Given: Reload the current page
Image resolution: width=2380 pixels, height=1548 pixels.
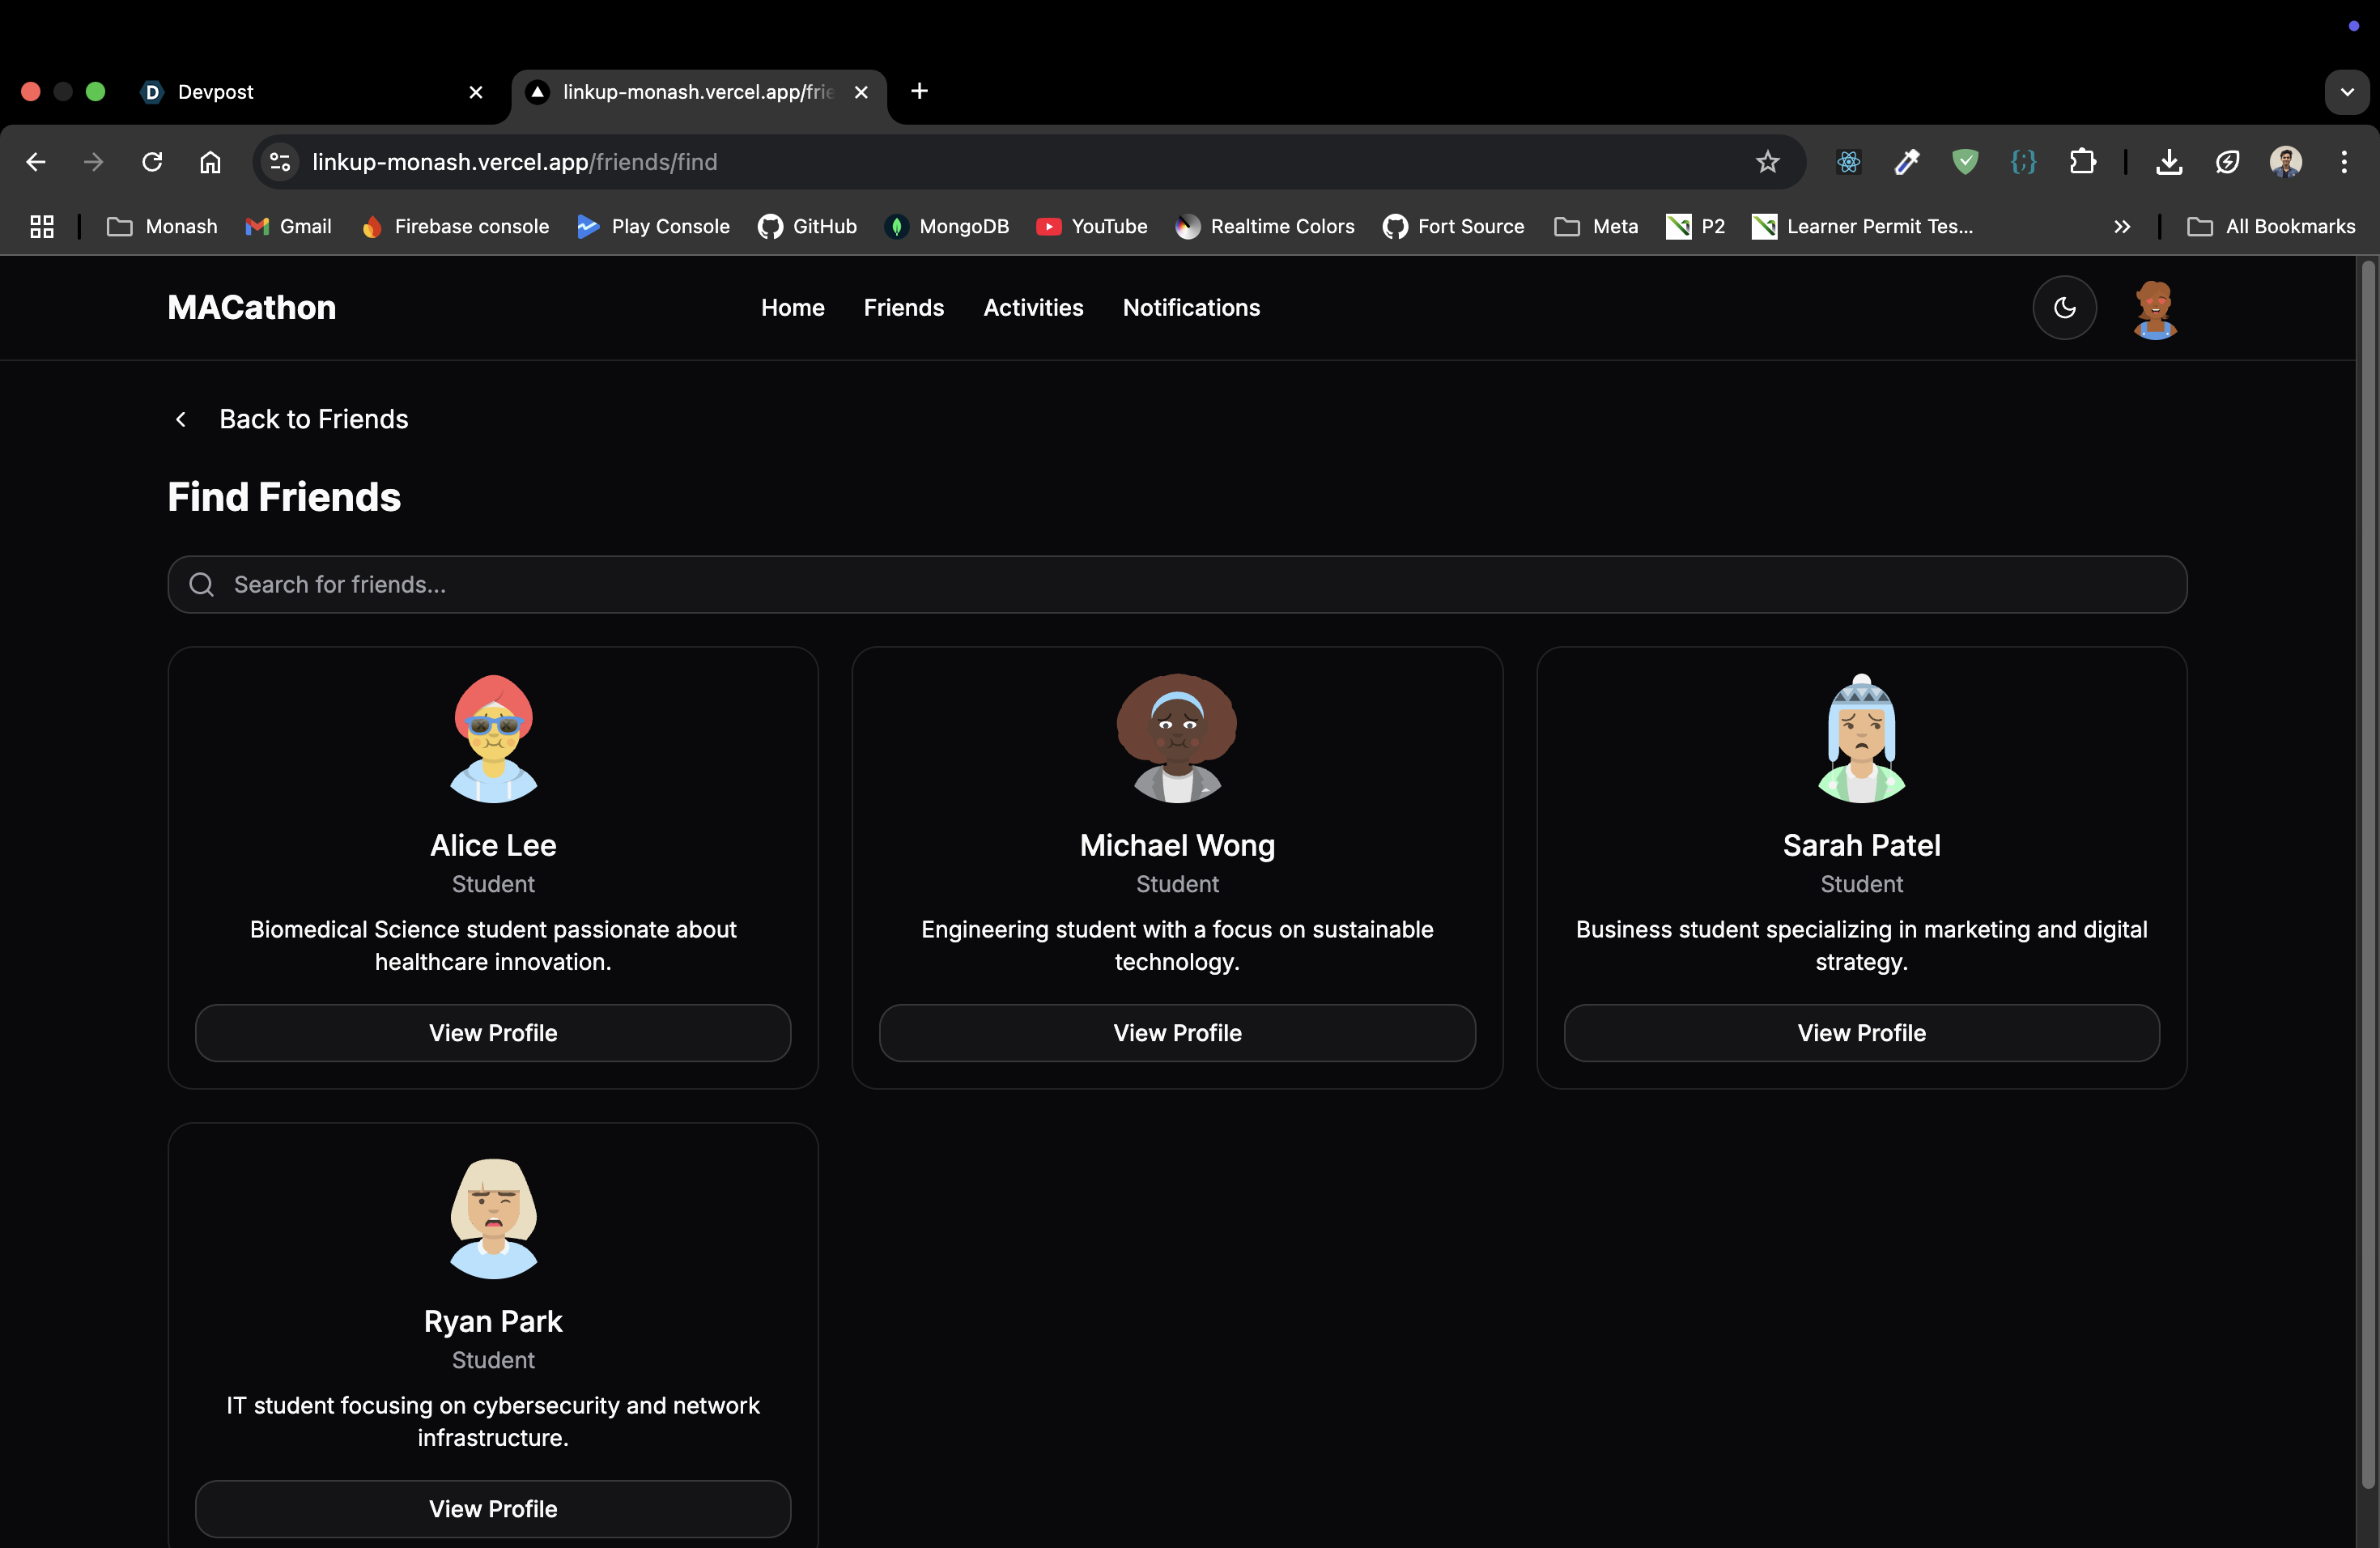Looking at the screenshot, I should (152, 162).
